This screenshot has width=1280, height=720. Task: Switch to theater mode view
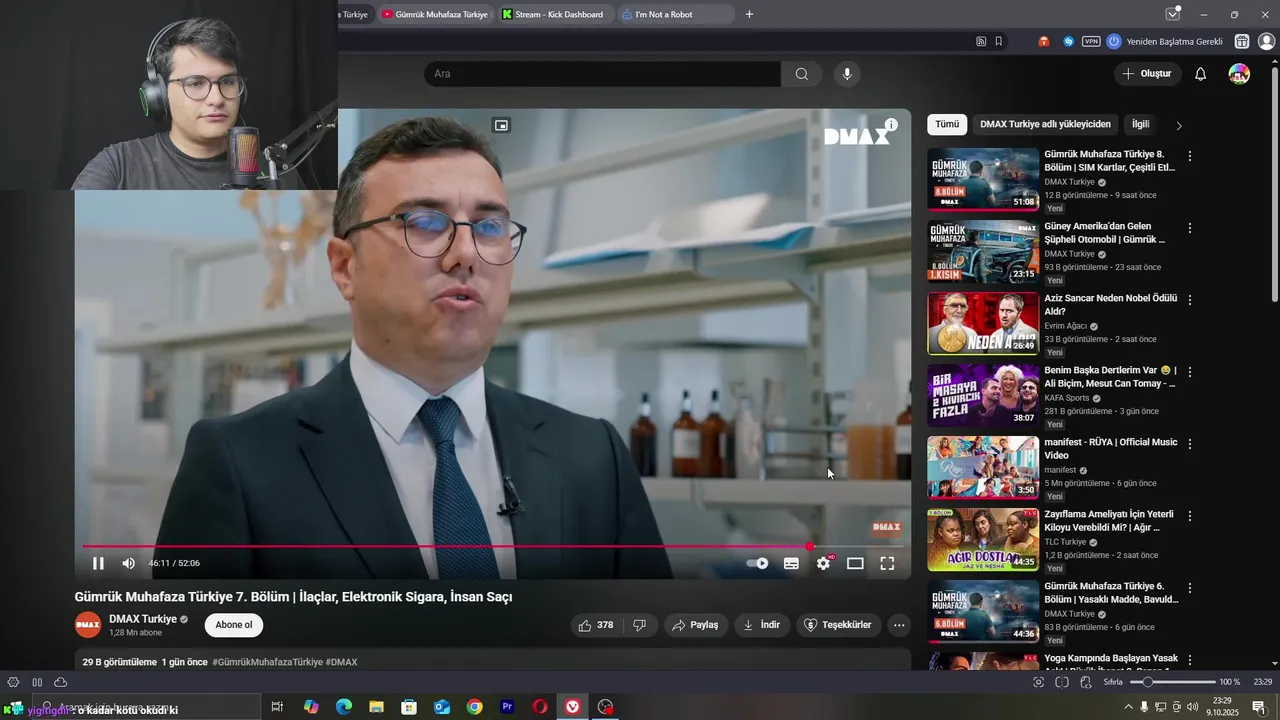[x=855, y=563]
